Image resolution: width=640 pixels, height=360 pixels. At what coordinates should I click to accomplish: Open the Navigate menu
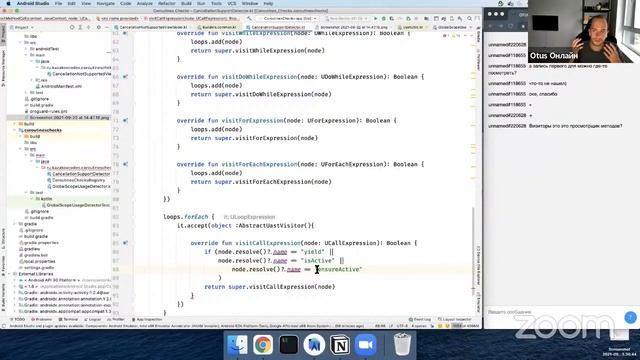[x=106, y=3]
